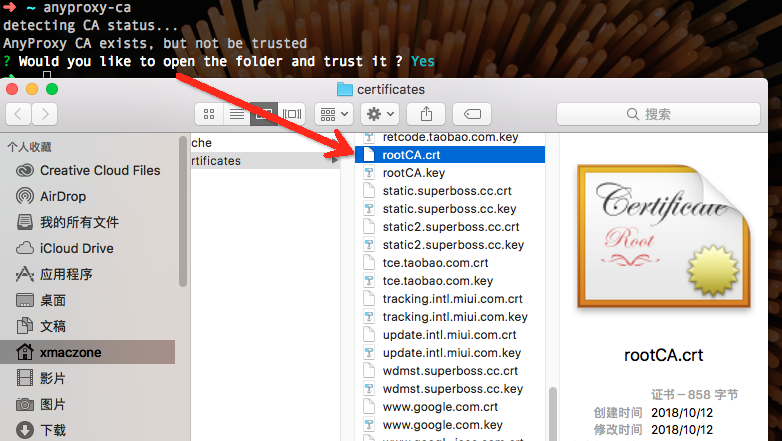Open the item arrangement dropdown

point(334,114)
